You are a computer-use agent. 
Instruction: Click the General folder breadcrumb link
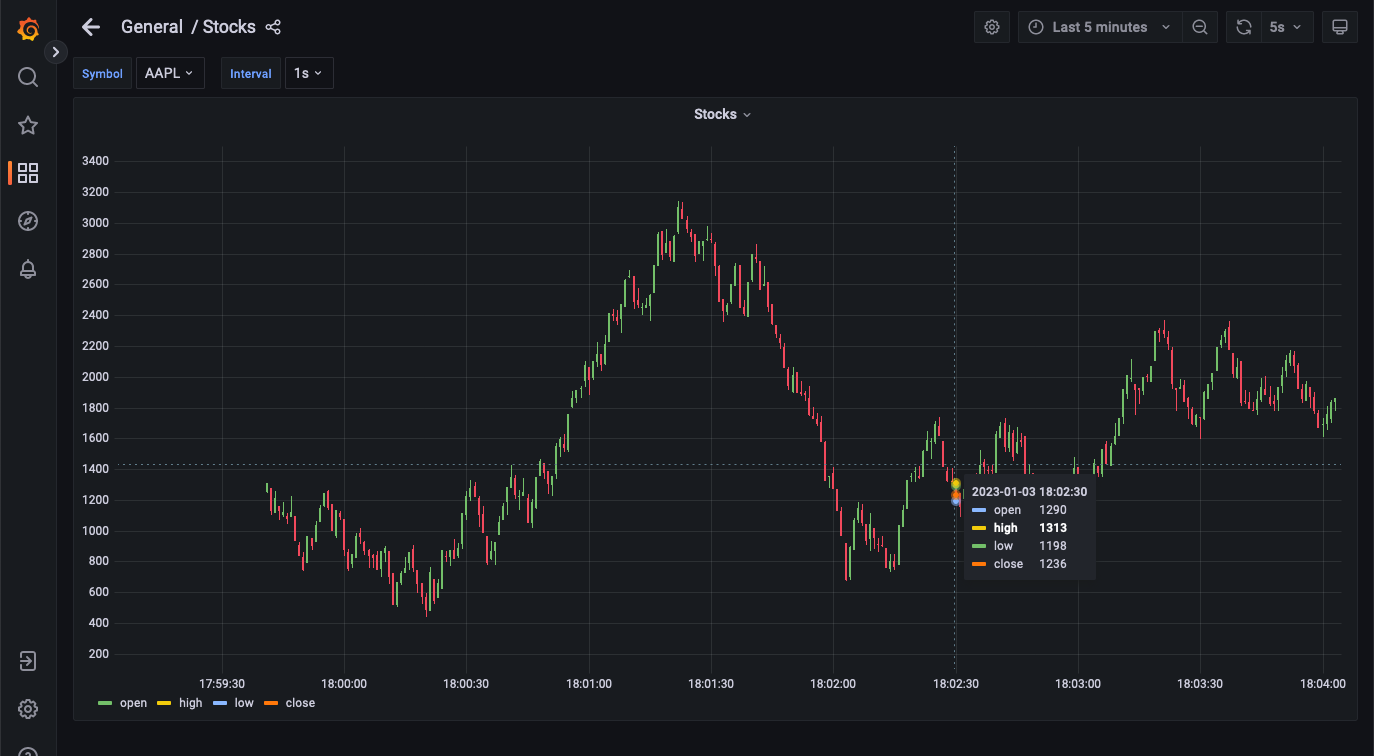click(x=151, y=27)
